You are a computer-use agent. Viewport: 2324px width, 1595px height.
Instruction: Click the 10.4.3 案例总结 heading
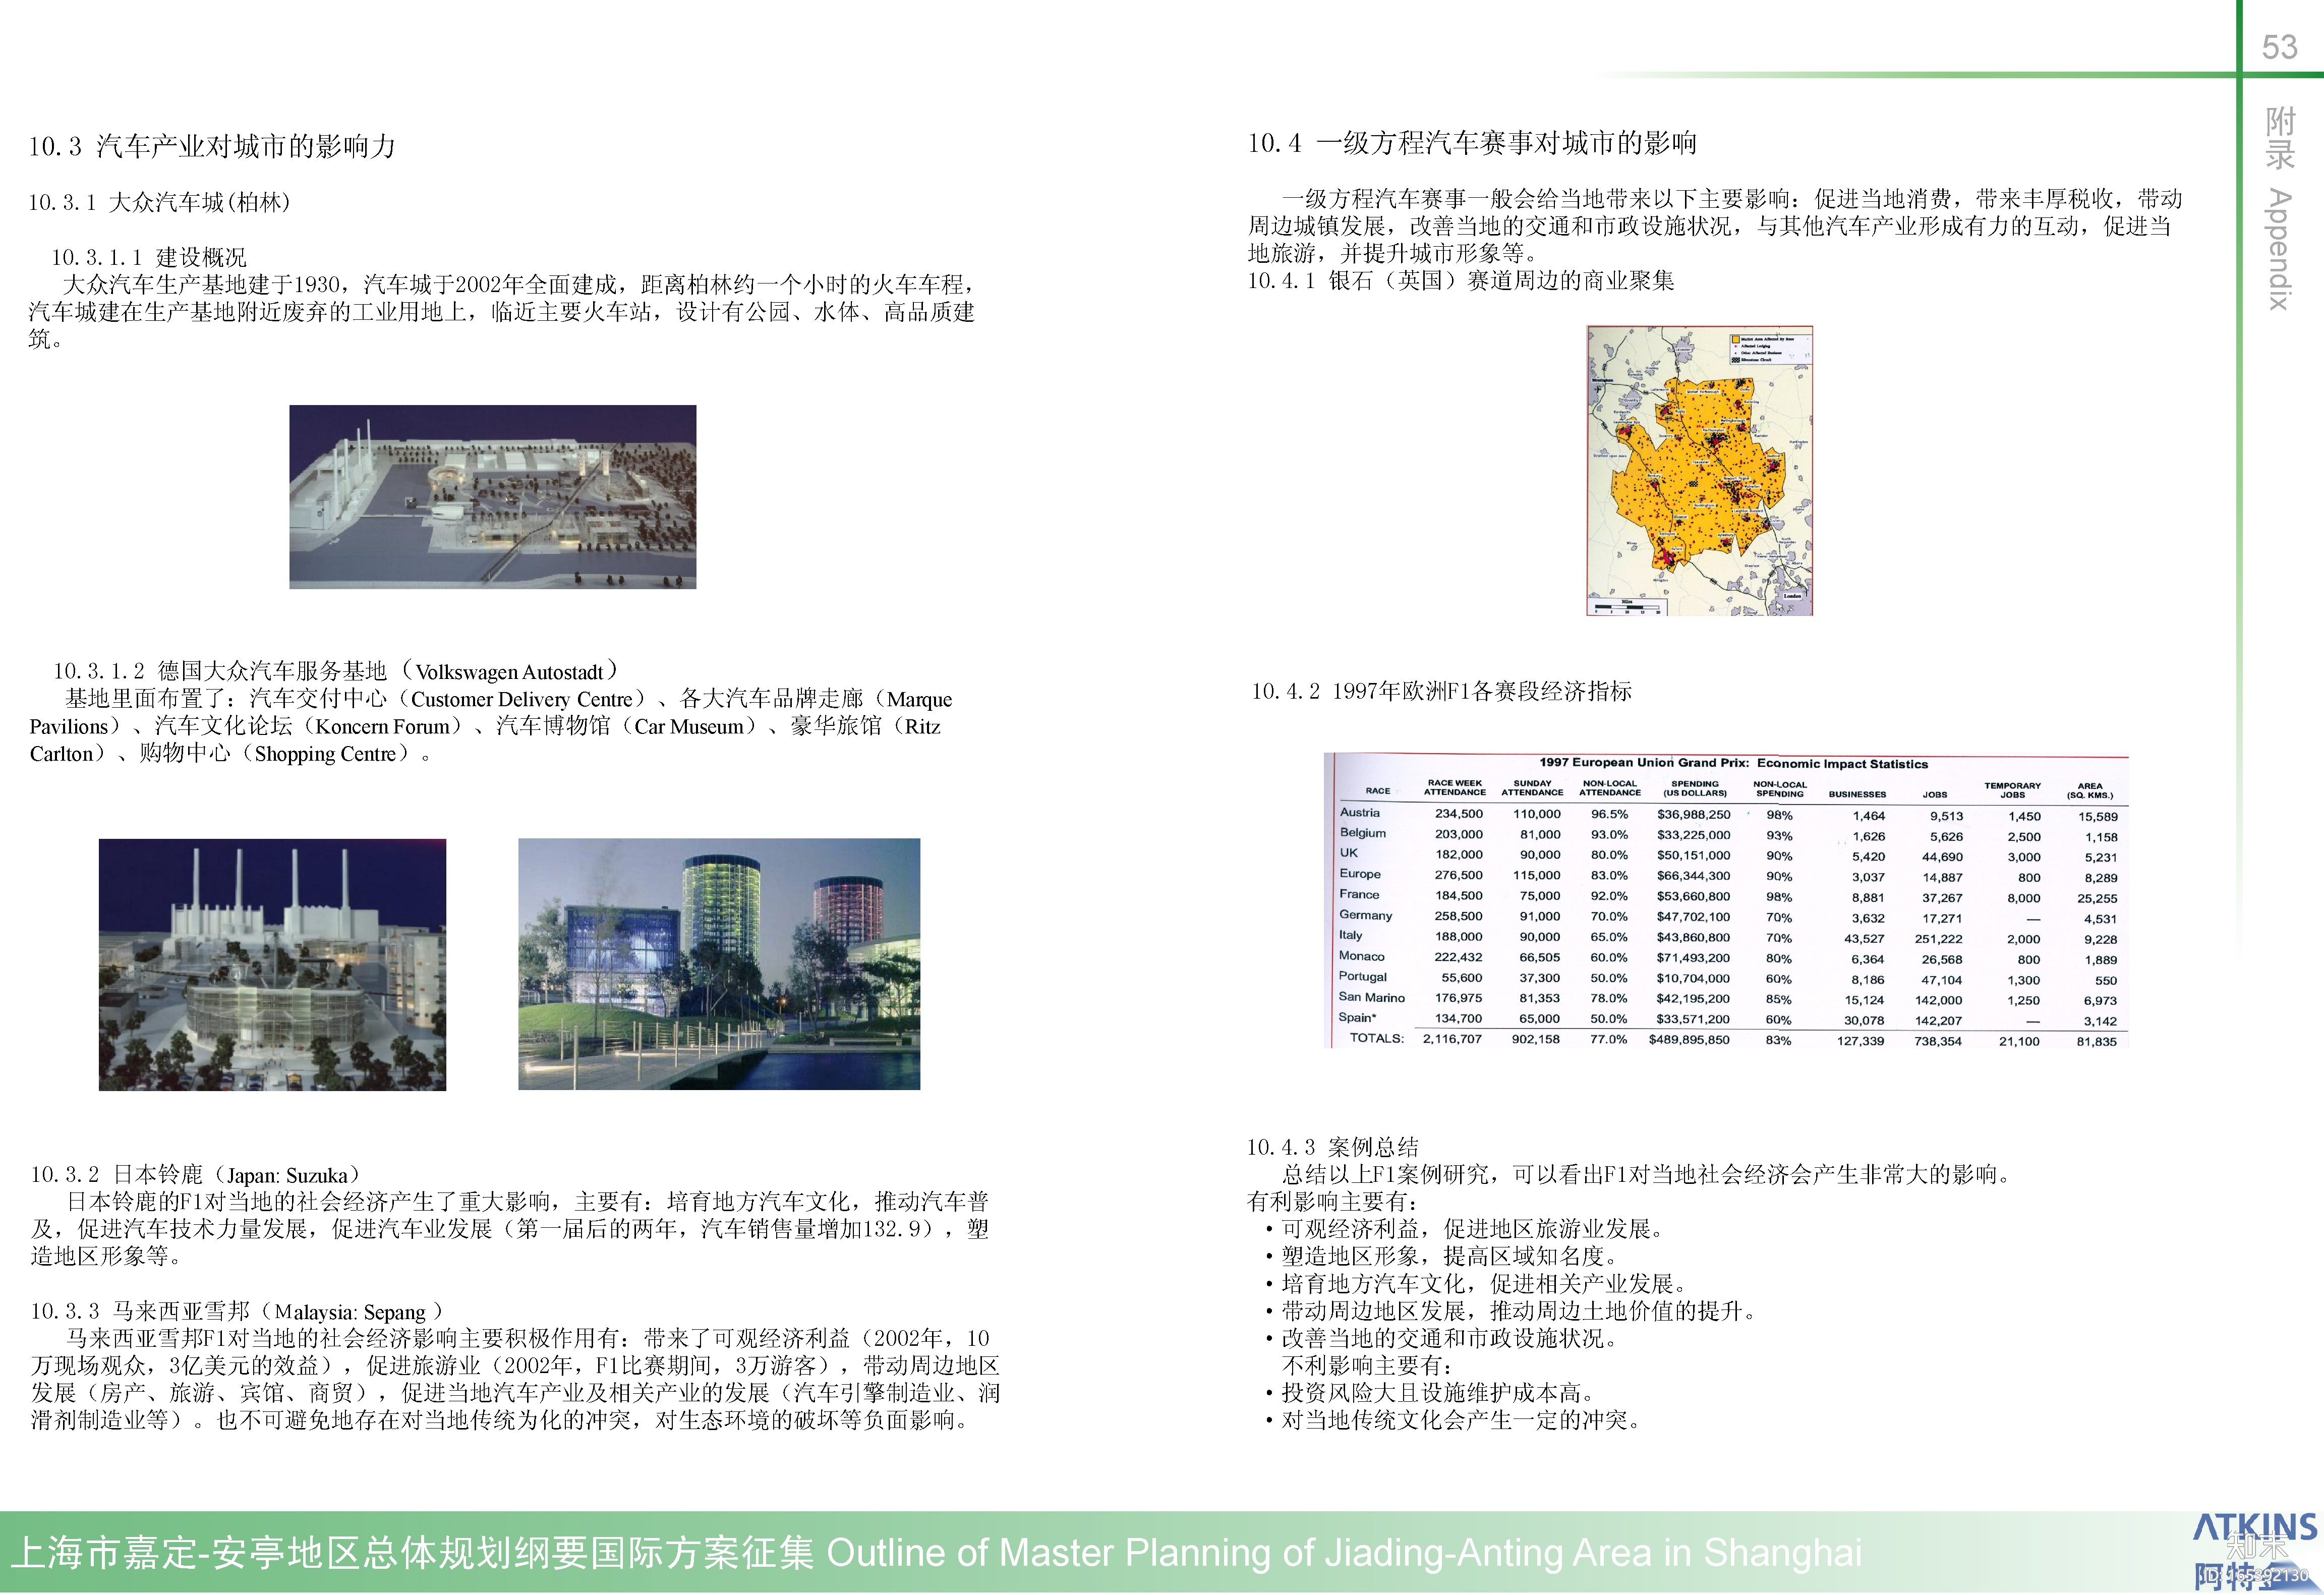click(1332, 1147)
